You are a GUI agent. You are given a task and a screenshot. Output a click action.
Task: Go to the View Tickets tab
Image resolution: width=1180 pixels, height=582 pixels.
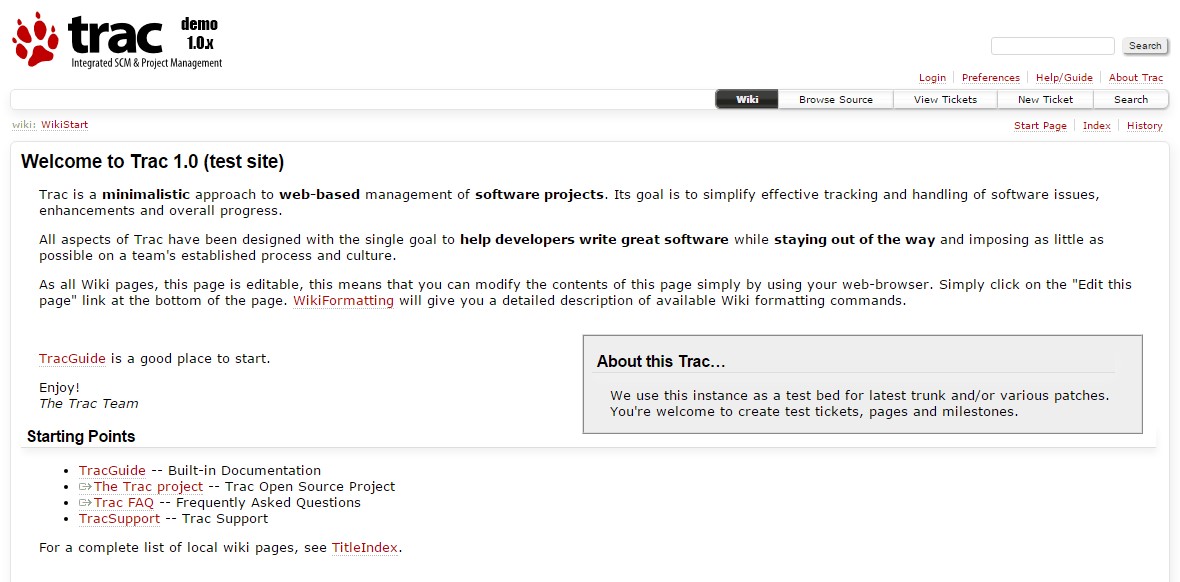945,99
